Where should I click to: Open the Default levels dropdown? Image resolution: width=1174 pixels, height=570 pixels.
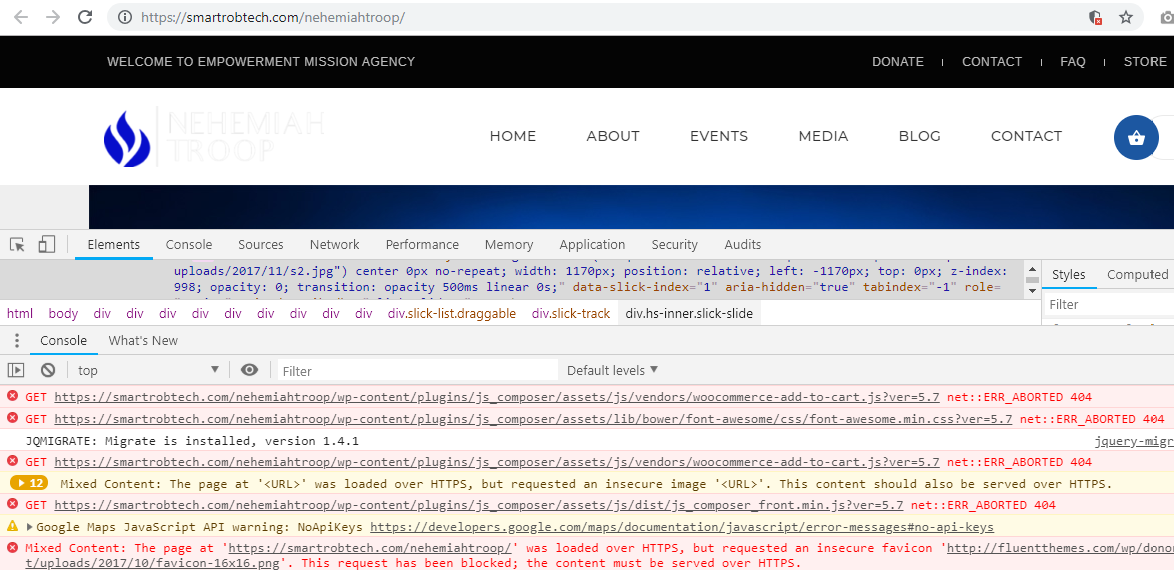(612, 370)
